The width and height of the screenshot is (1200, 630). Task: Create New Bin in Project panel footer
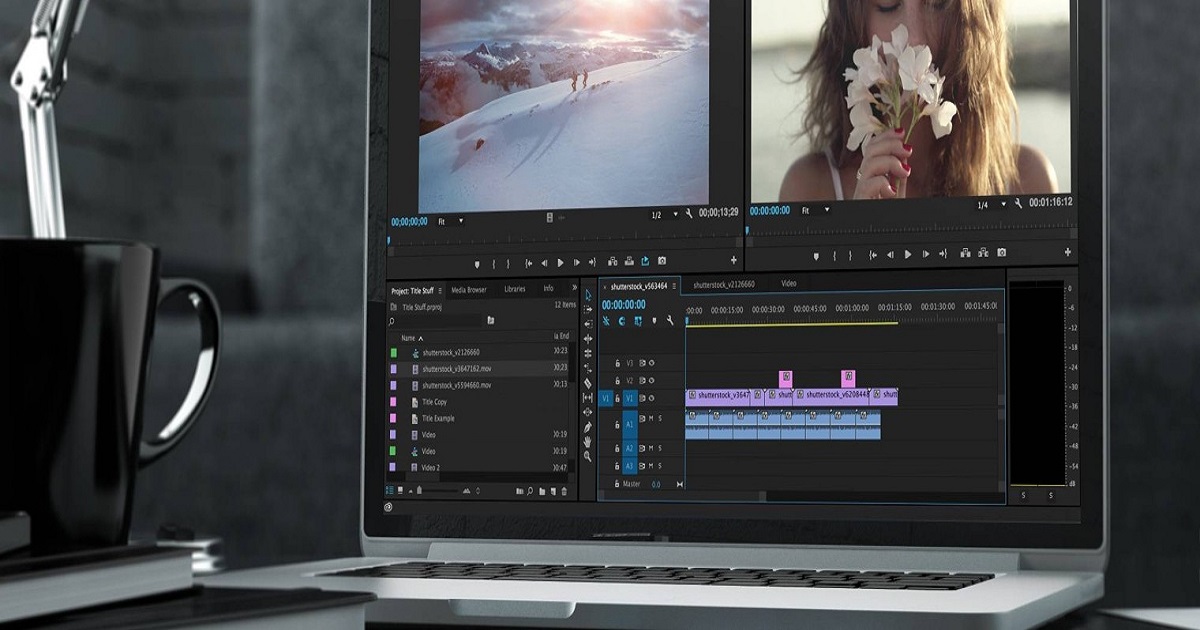542,491
